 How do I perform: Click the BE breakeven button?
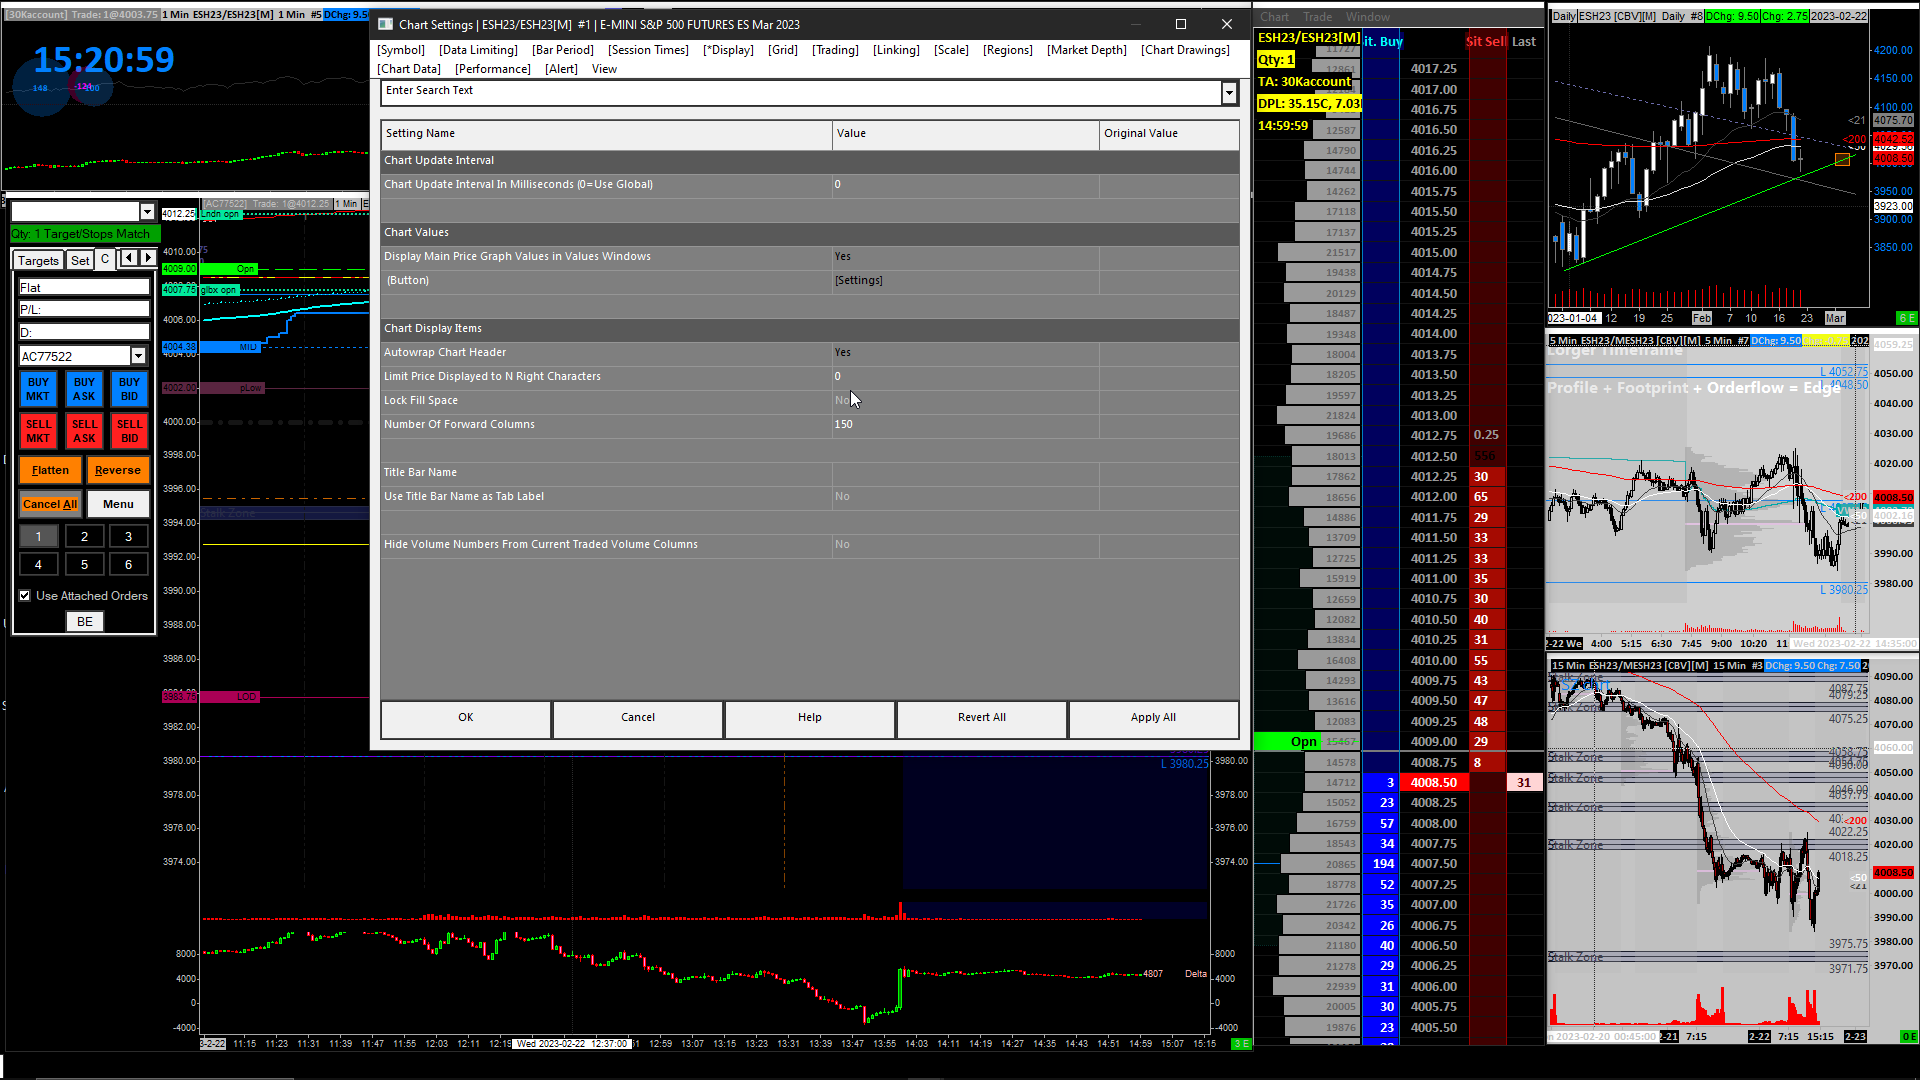(x=85, y=622)
